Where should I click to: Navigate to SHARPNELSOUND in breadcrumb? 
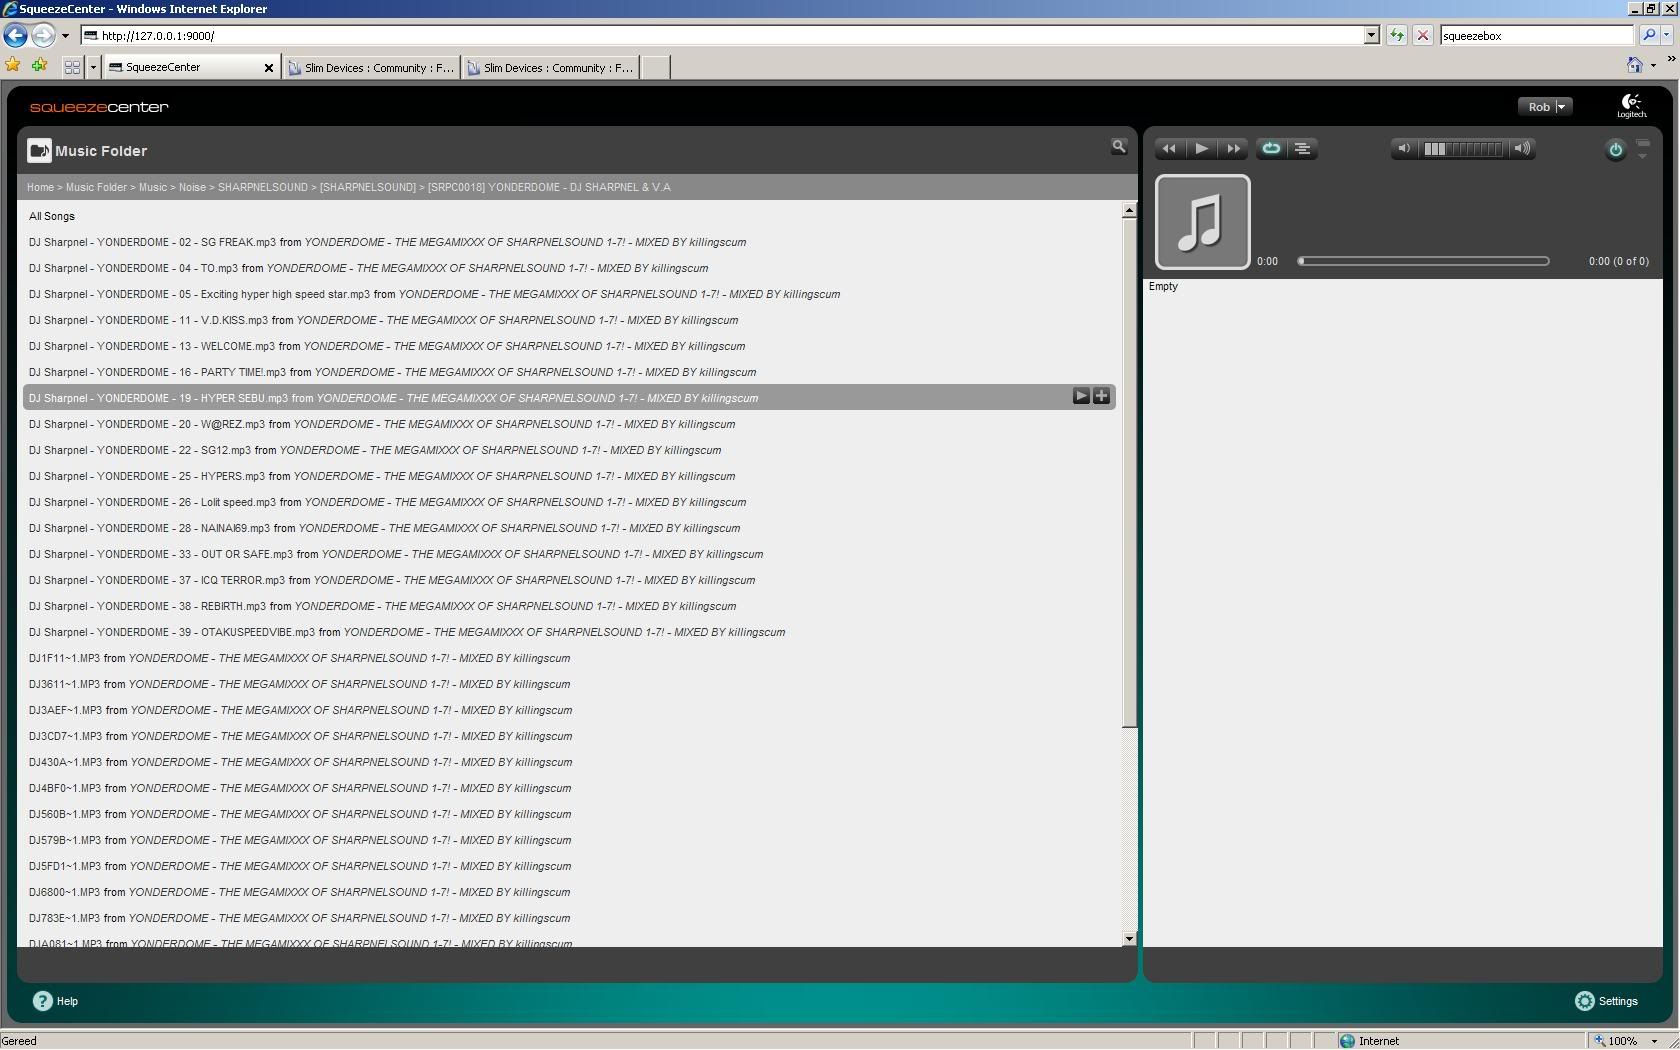pos(262,187)
